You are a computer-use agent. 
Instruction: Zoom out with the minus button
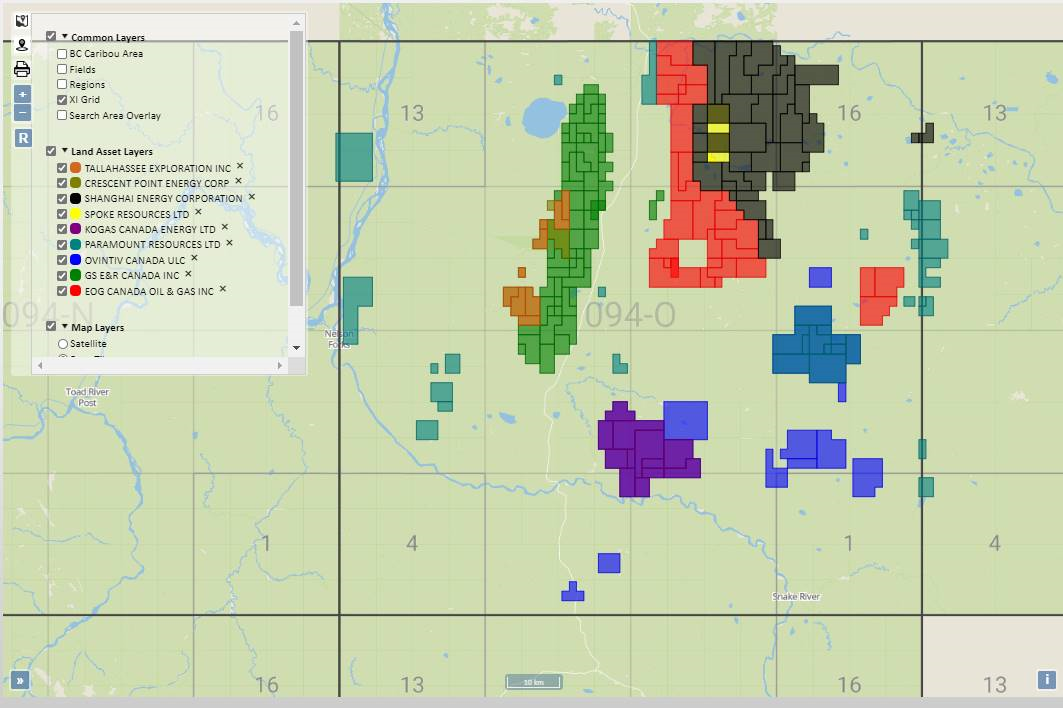click(x=23, y=113)
